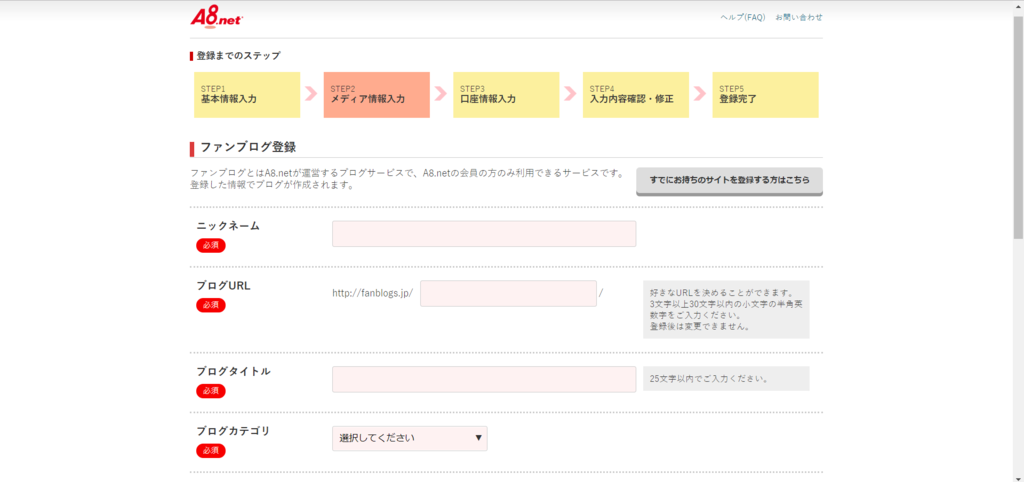Click the A8.net logo
This screenshot has width=1024, height=482.
point(217,18)
